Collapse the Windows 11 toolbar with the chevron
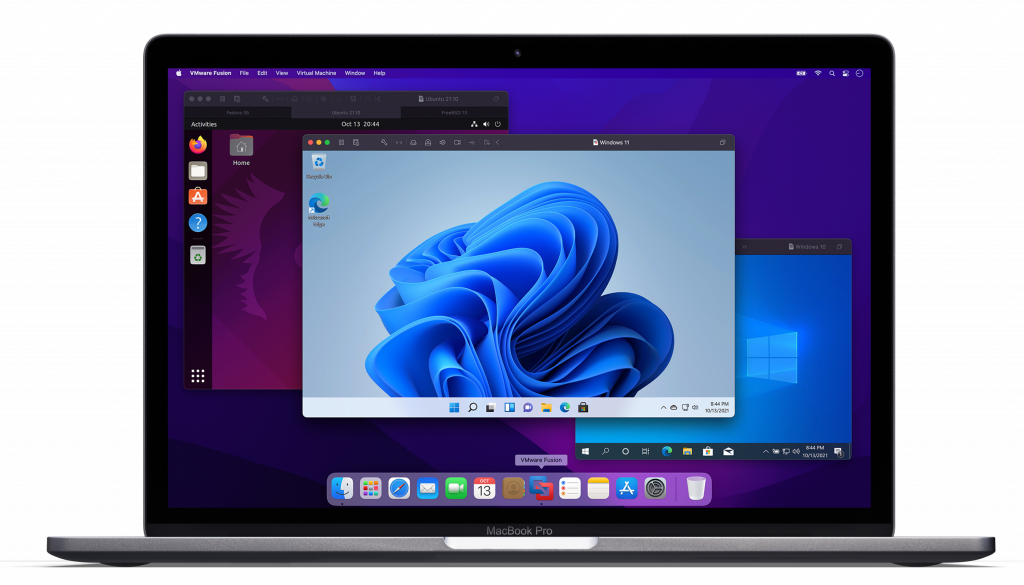Screen dimensions: 1024x585 [x=498, y=143]
